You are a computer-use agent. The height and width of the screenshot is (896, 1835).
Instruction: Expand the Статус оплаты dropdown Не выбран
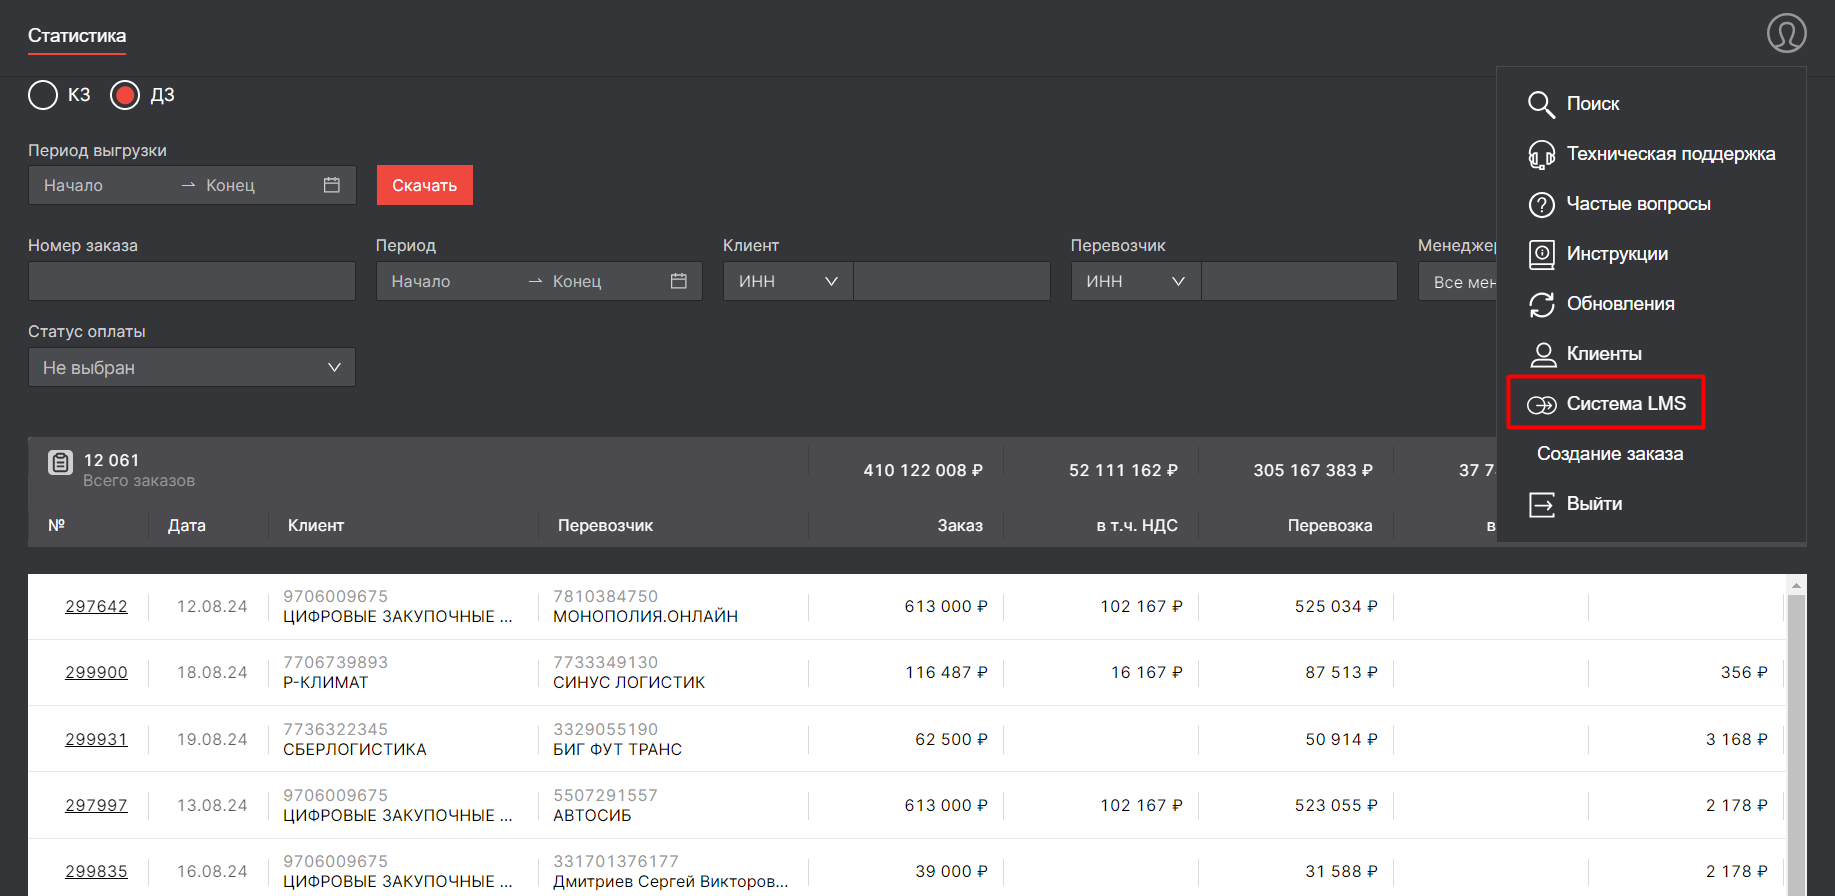coord(192,367)
